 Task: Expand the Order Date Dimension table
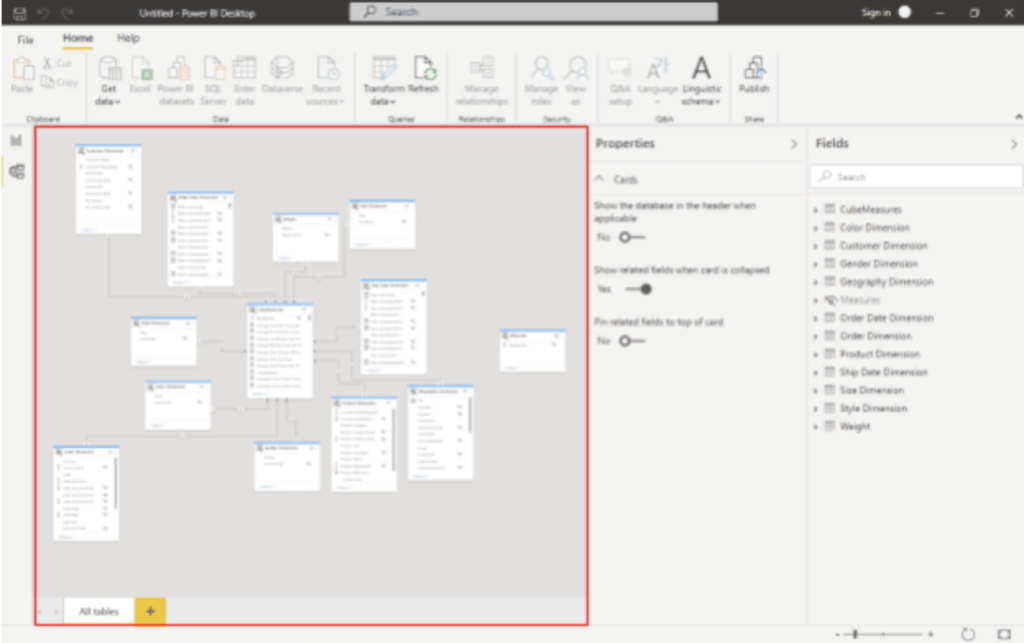click(x=815, y=319)
